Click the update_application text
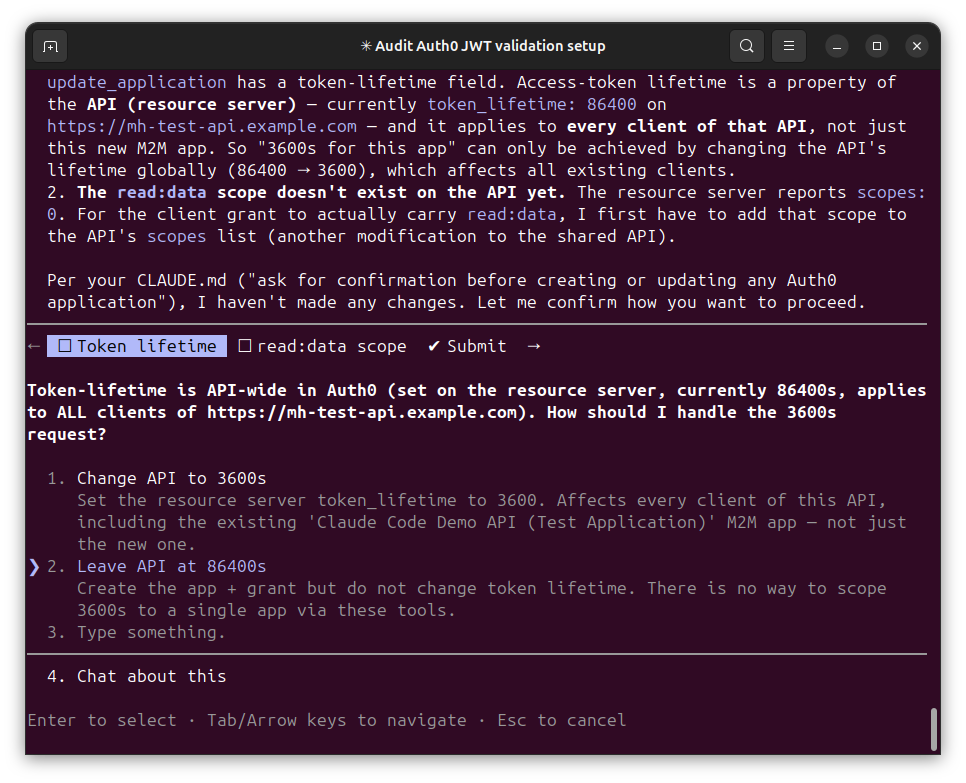Viewport: 966px width, 783px height. coord(137,83)
